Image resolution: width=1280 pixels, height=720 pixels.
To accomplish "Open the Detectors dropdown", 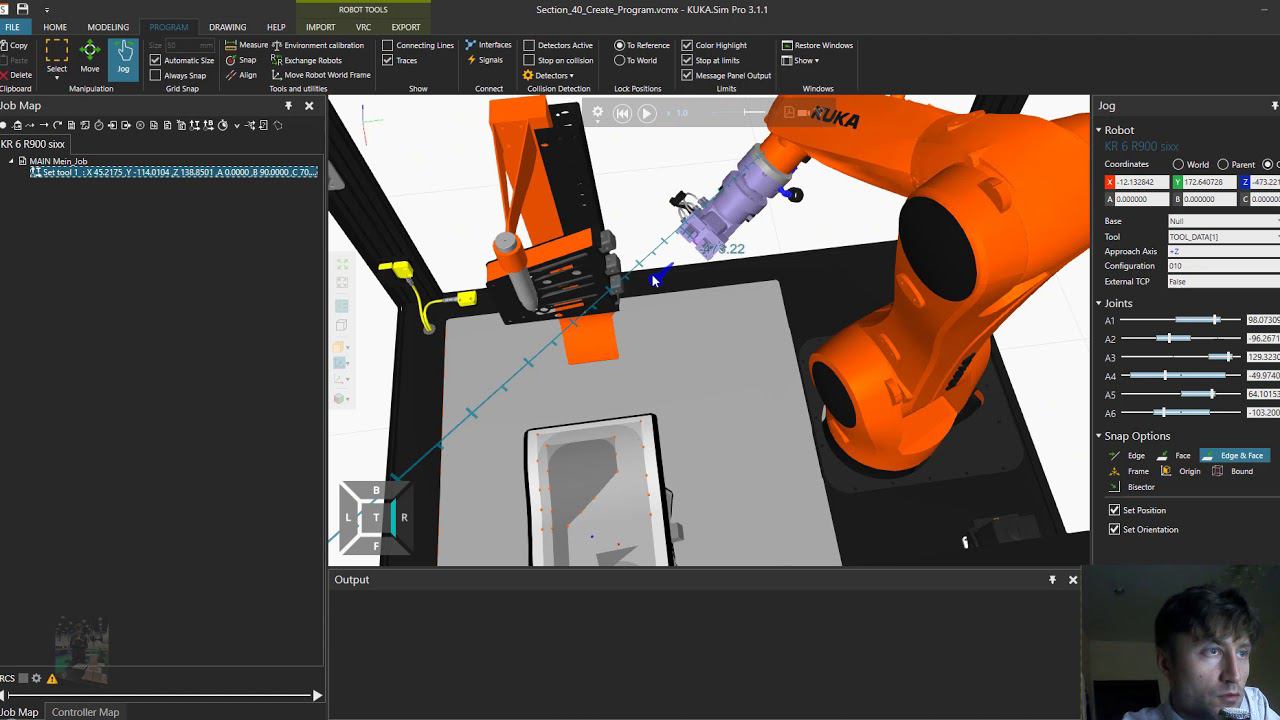I will click(x=549, y=75).
